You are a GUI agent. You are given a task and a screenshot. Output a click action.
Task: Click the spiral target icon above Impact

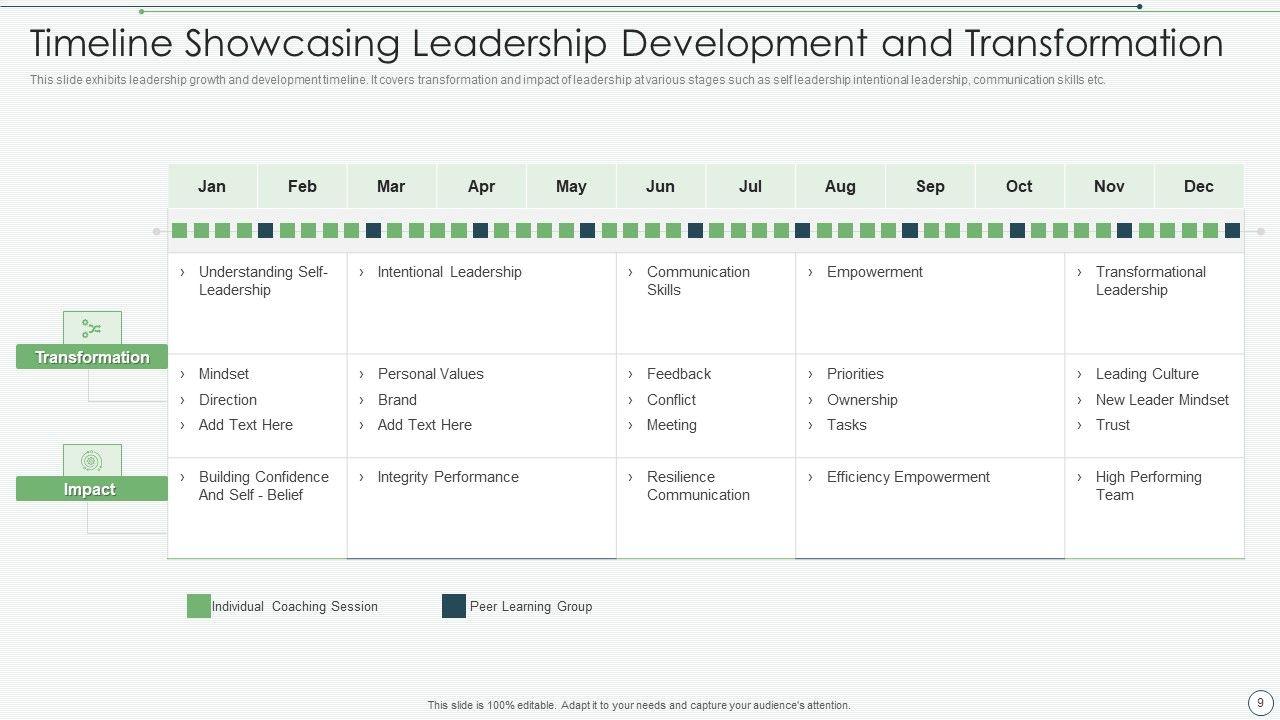(x=92, y=461)
